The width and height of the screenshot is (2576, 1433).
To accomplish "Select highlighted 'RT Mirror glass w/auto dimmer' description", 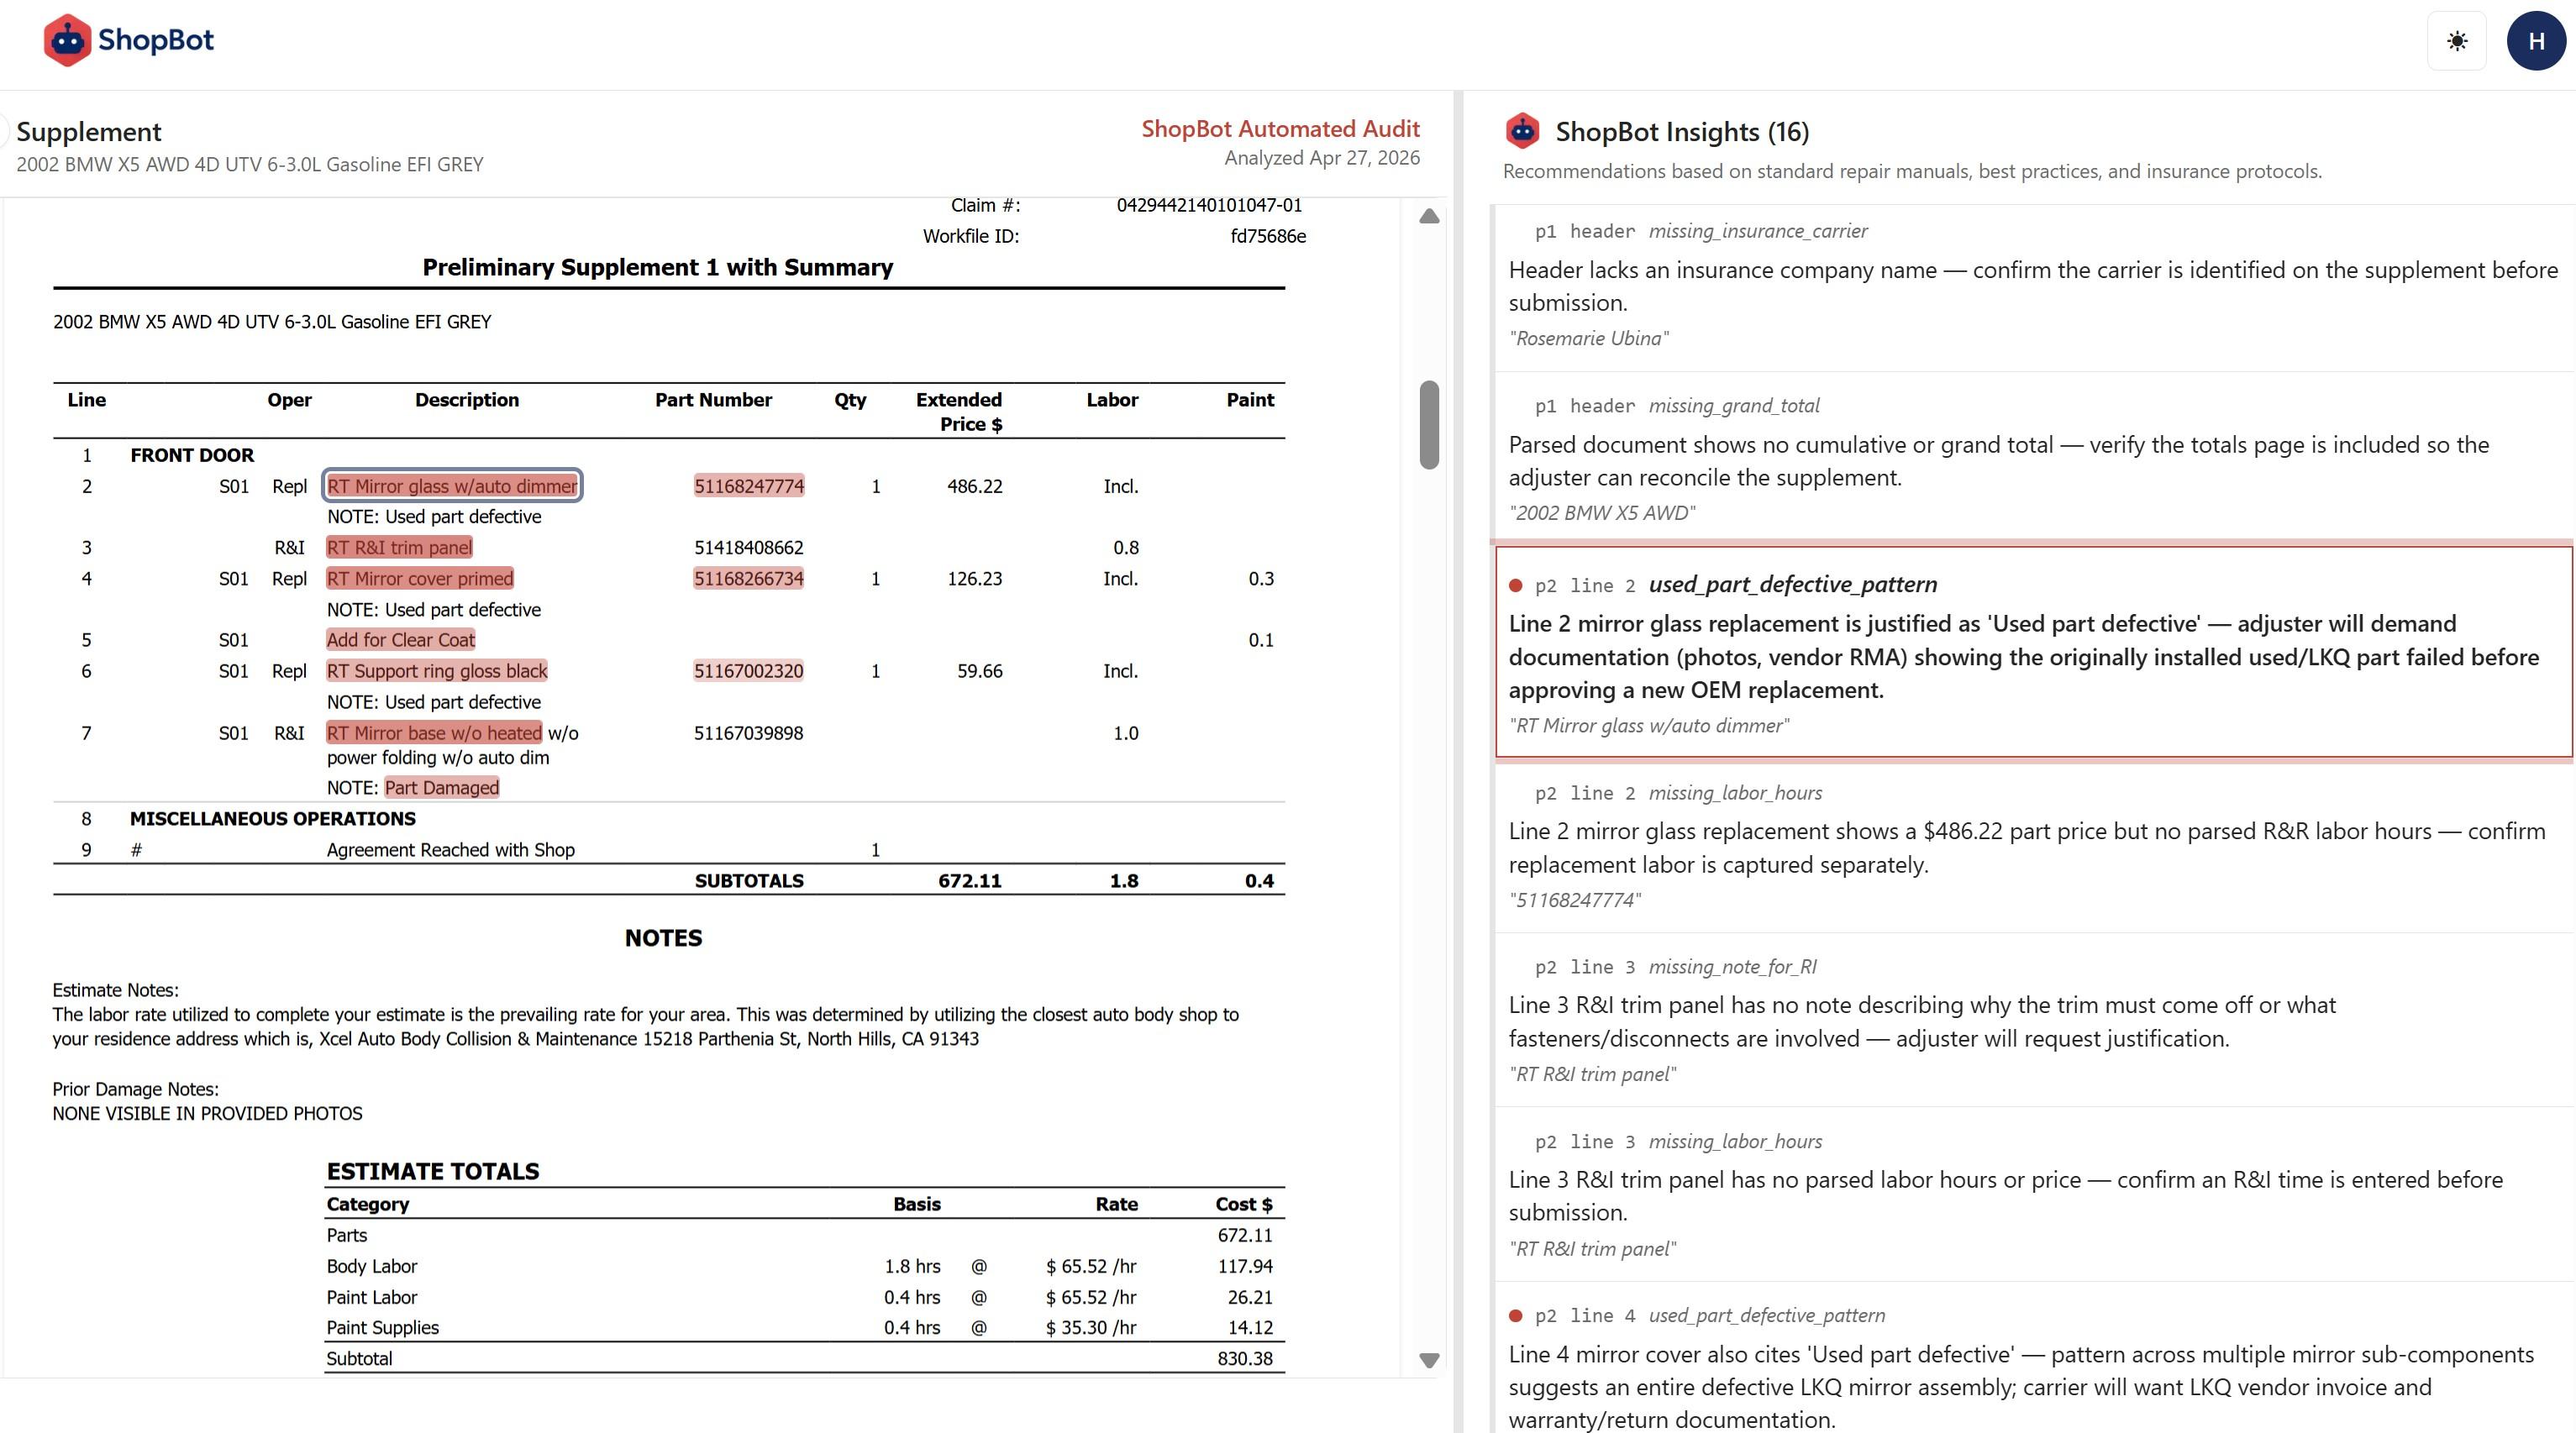I will [x=452, y=486].
